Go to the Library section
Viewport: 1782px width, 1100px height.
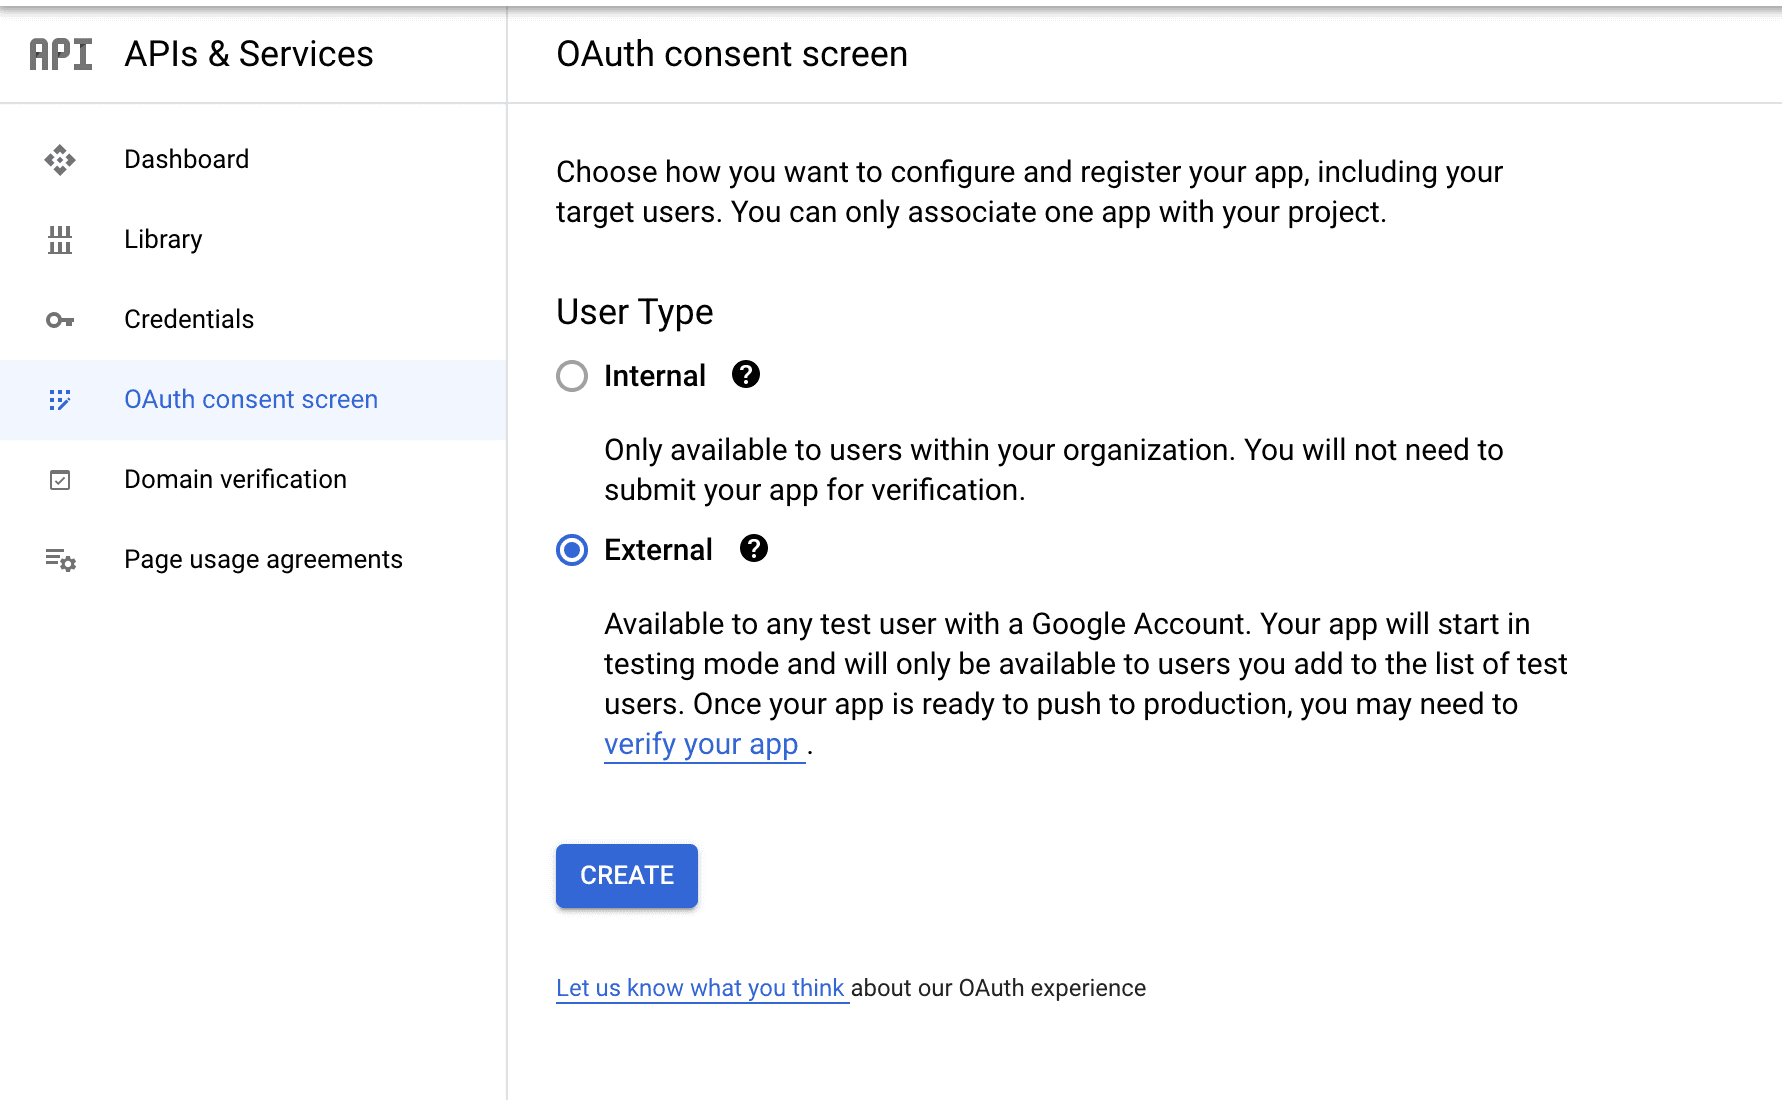[x=253, y=240]
